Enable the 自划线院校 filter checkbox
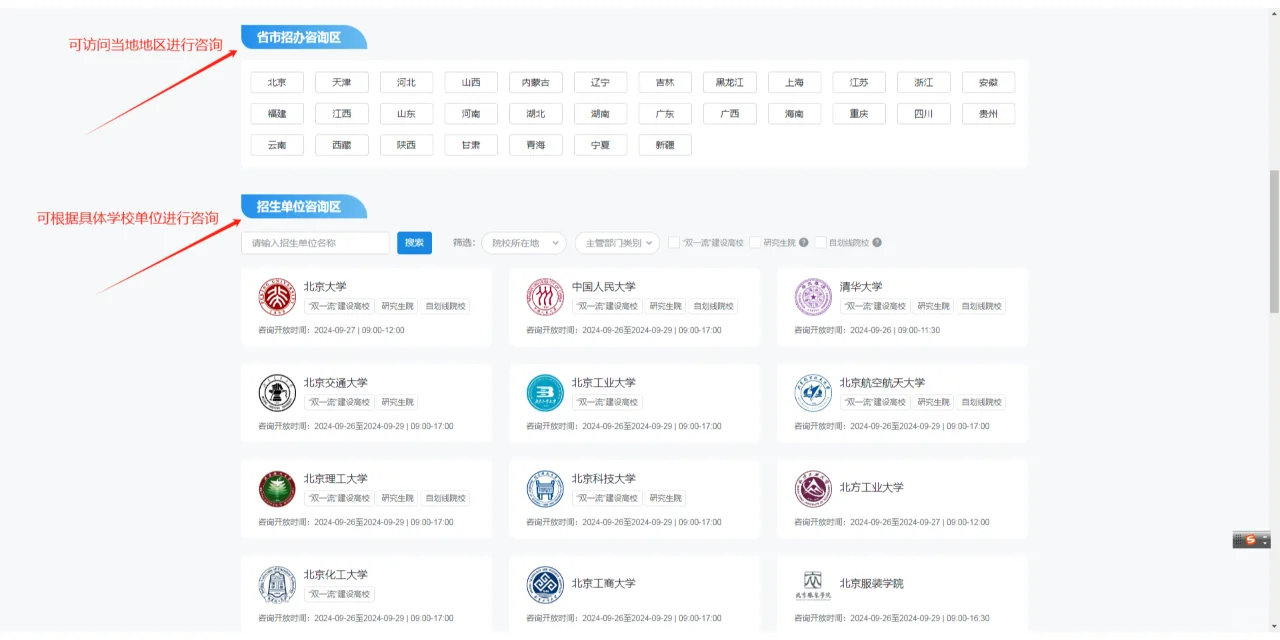Screen dimensions: 1280x640 pyautogui.click(x=823, y=242)
